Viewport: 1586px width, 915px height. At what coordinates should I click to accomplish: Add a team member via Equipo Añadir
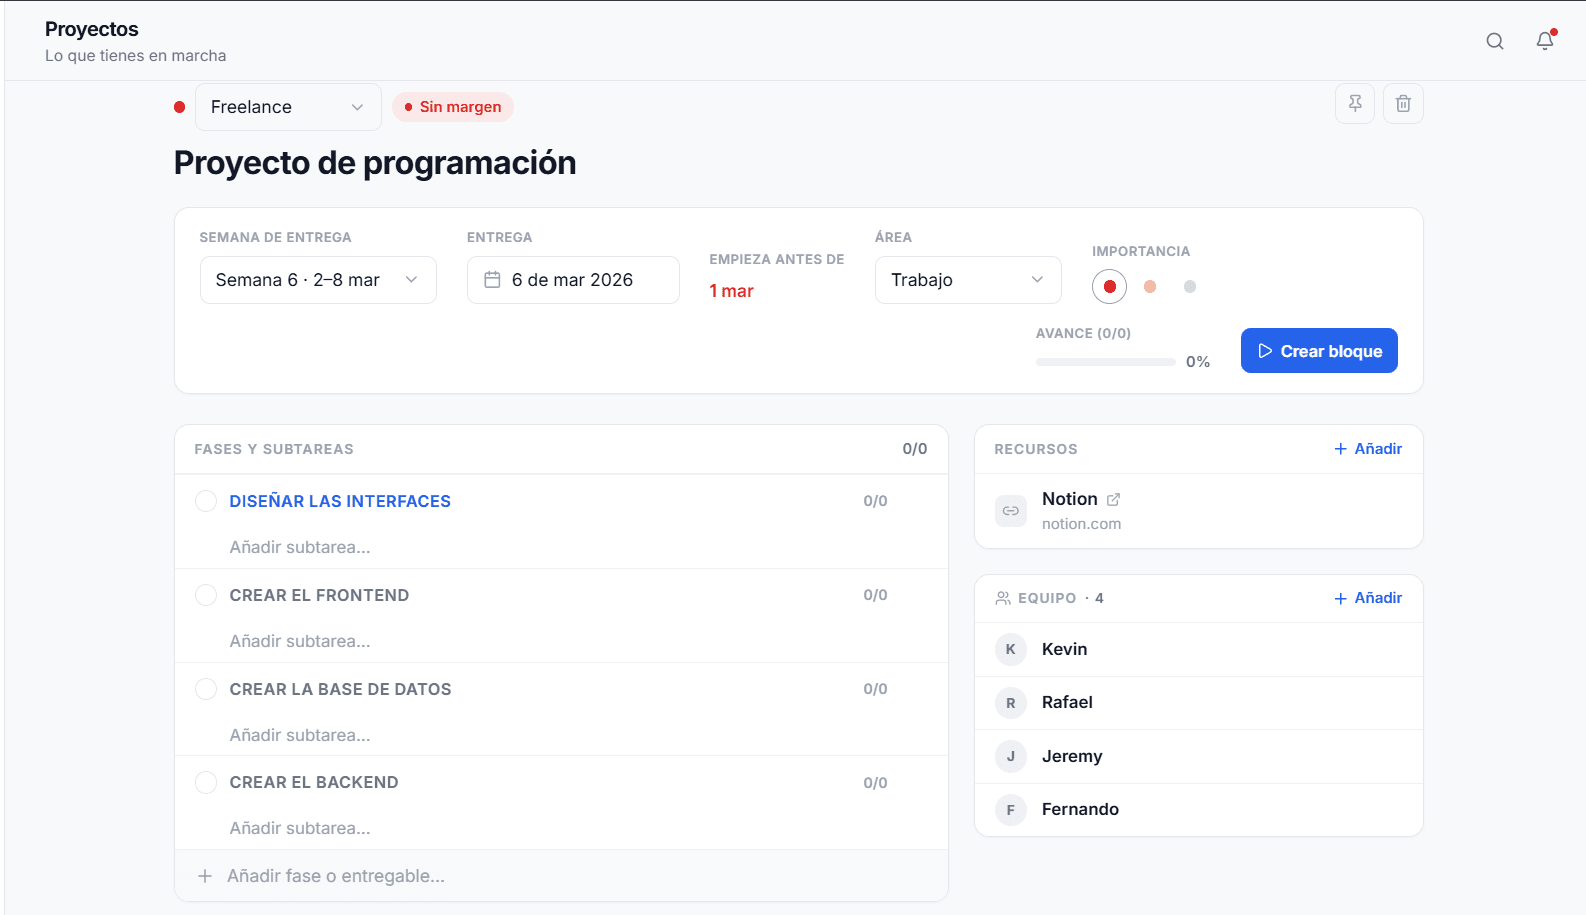[1368, 598]
